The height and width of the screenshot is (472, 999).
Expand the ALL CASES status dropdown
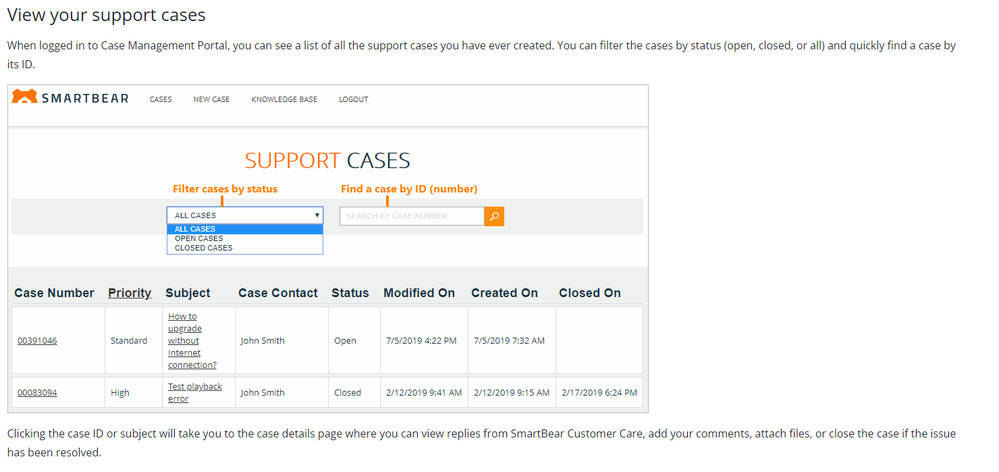click(x=245, y=215)
